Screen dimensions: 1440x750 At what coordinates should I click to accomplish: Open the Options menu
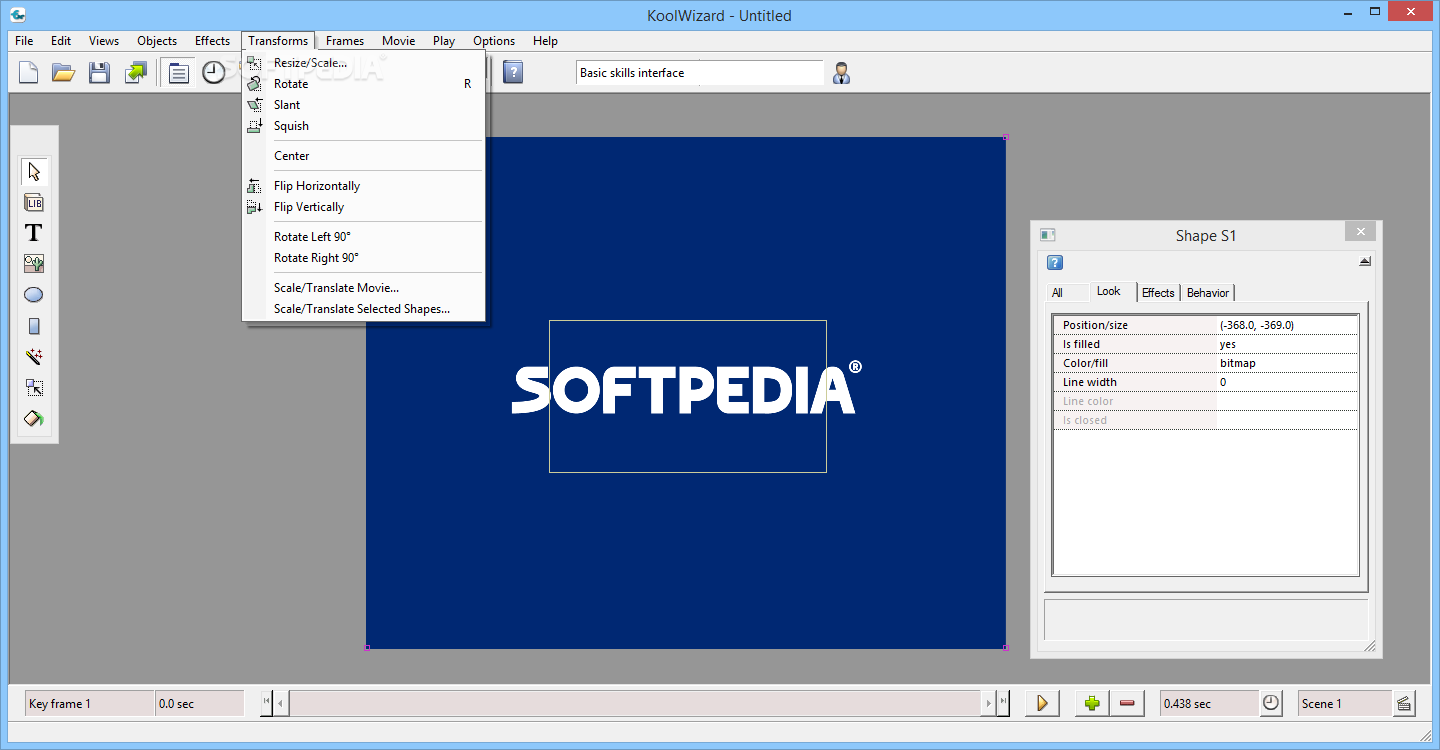pos(494,41)
